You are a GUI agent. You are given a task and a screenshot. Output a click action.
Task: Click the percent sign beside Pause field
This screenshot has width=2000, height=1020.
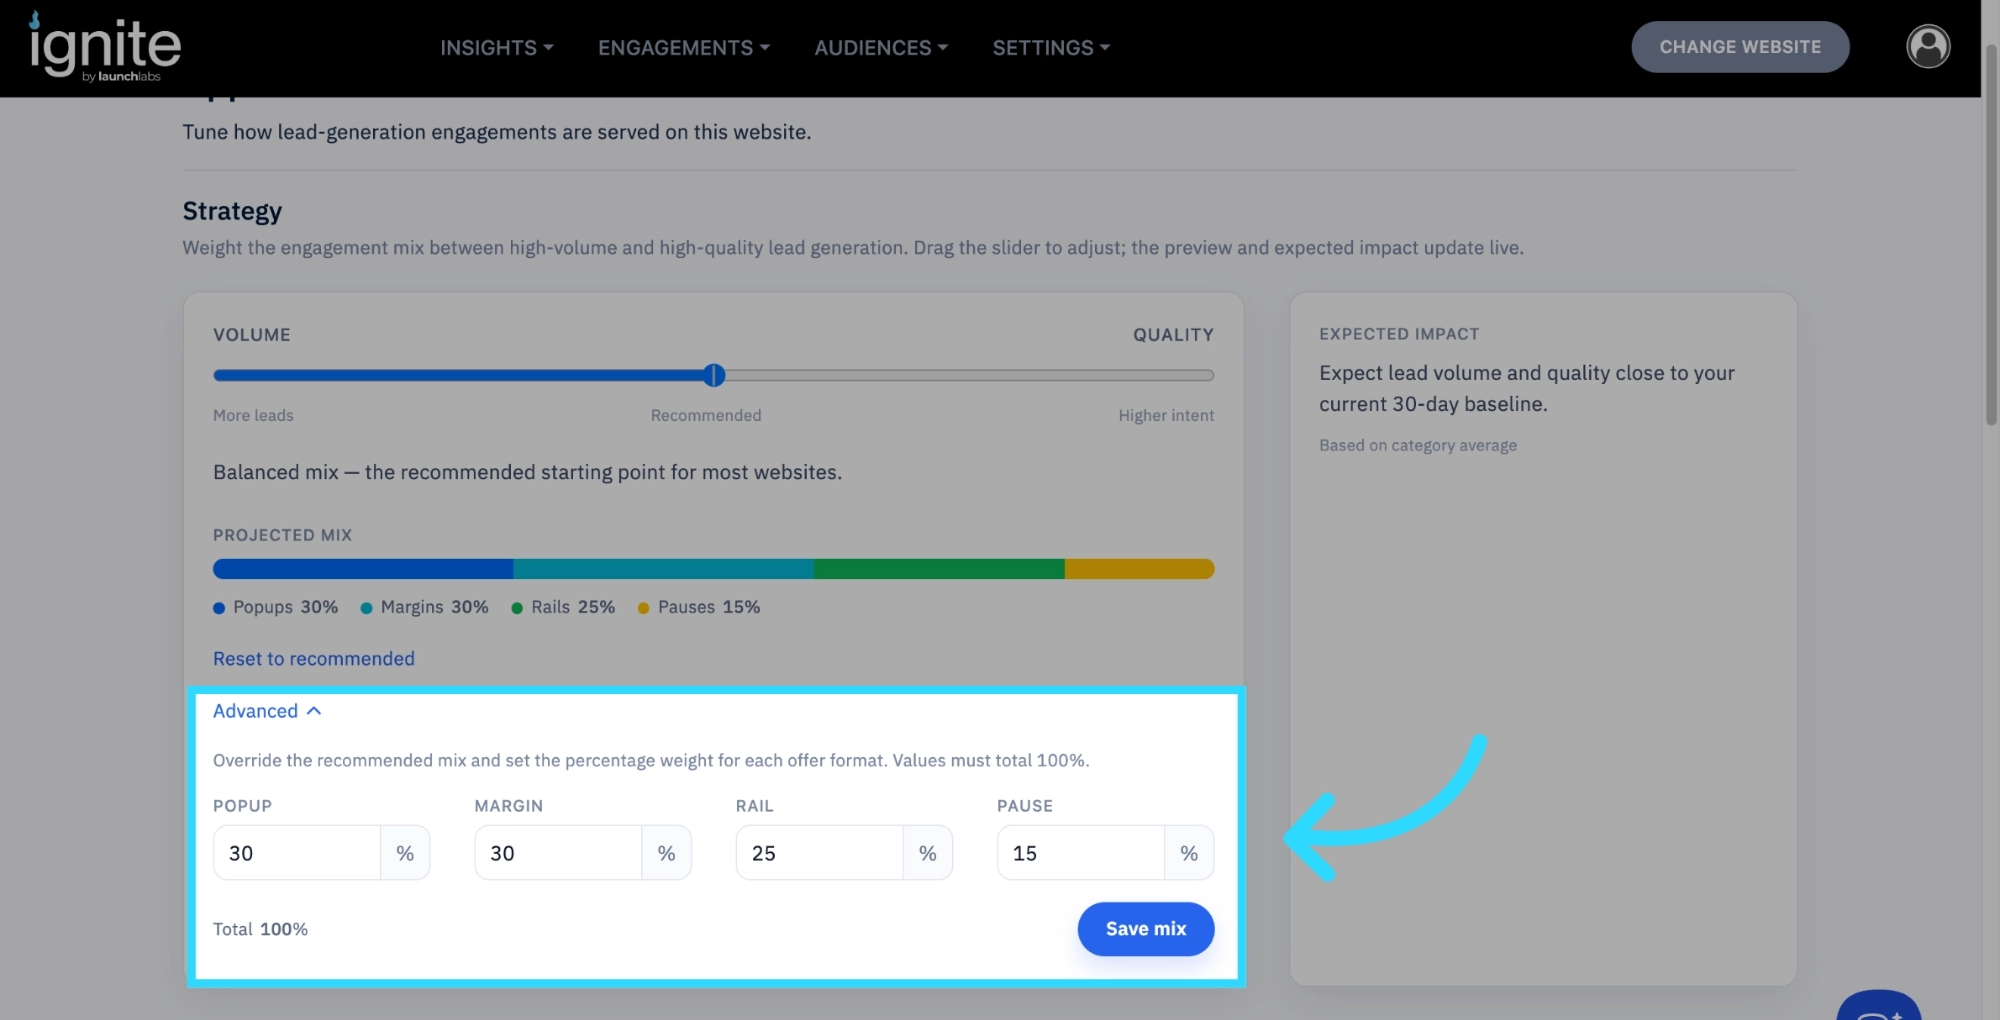coord(1189,853)
